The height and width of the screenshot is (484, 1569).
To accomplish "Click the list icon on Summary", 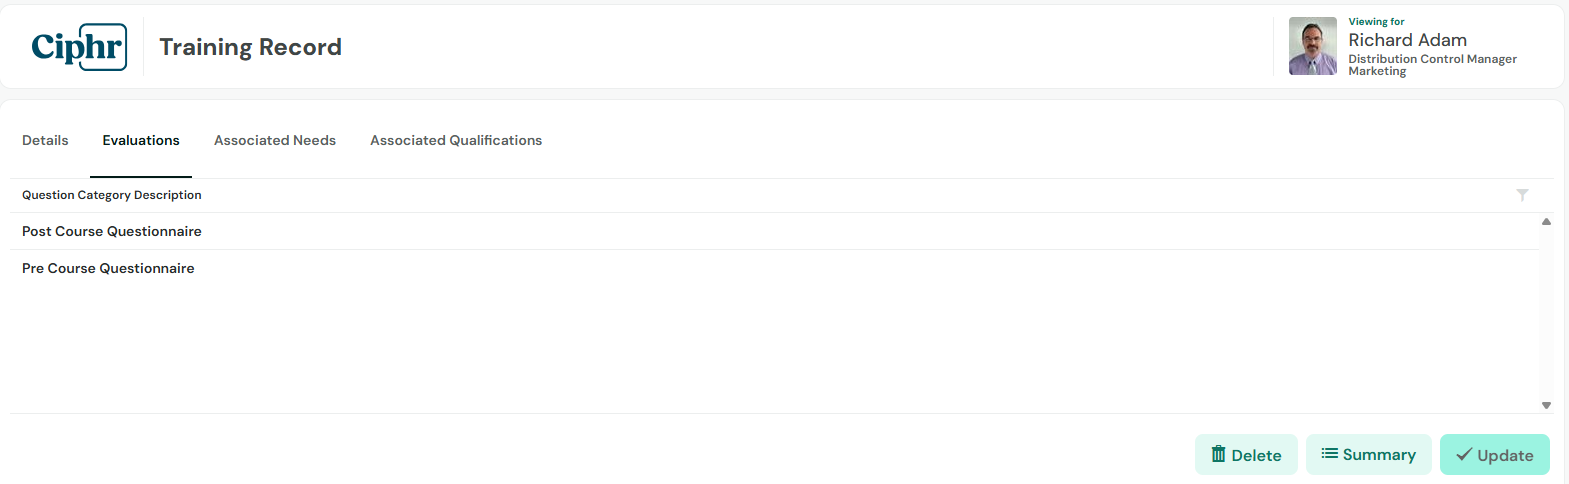I will (x=1329, y=454).
